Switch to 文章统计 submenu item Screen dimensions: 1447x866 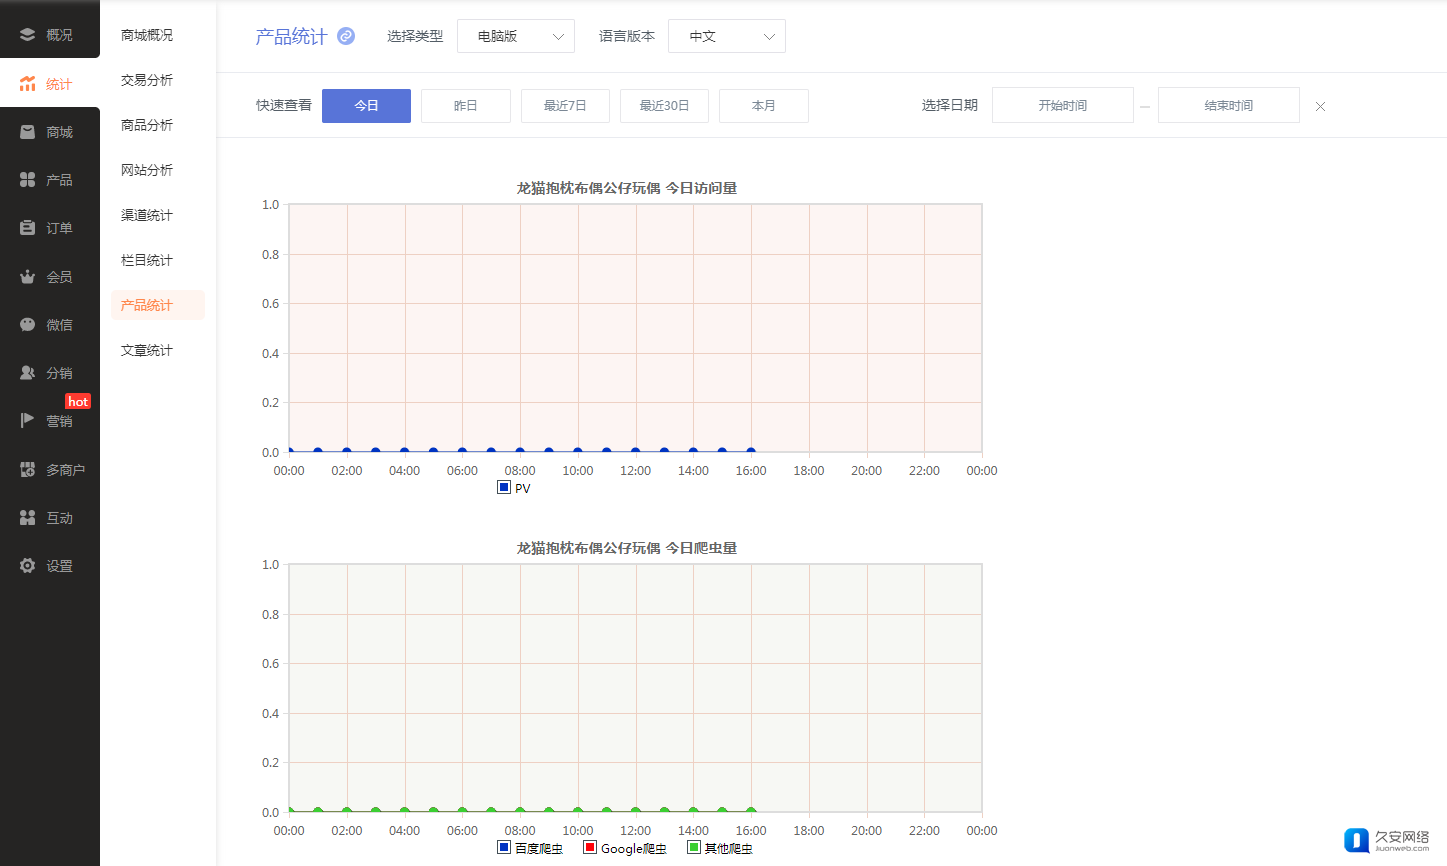click(x=147, y=350)
